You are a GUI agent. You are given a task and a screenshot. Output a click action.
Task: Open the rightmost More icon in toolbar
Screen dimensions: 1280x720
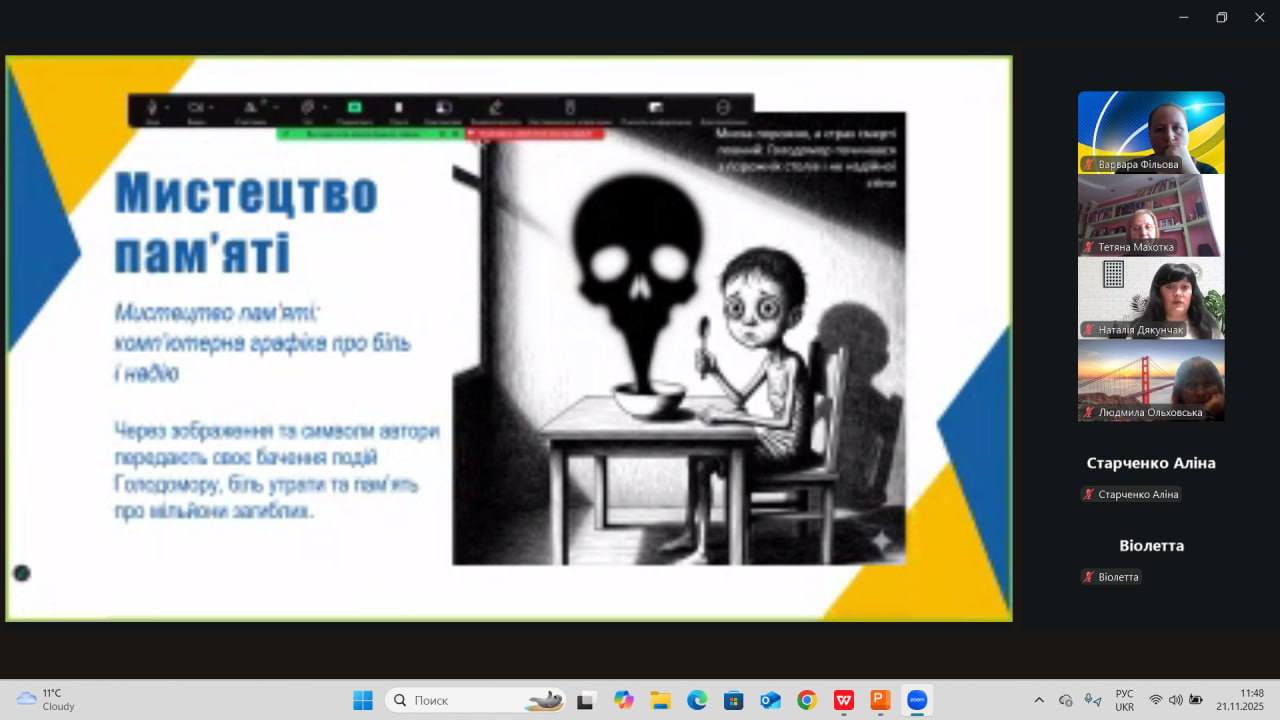coord(723,107)
